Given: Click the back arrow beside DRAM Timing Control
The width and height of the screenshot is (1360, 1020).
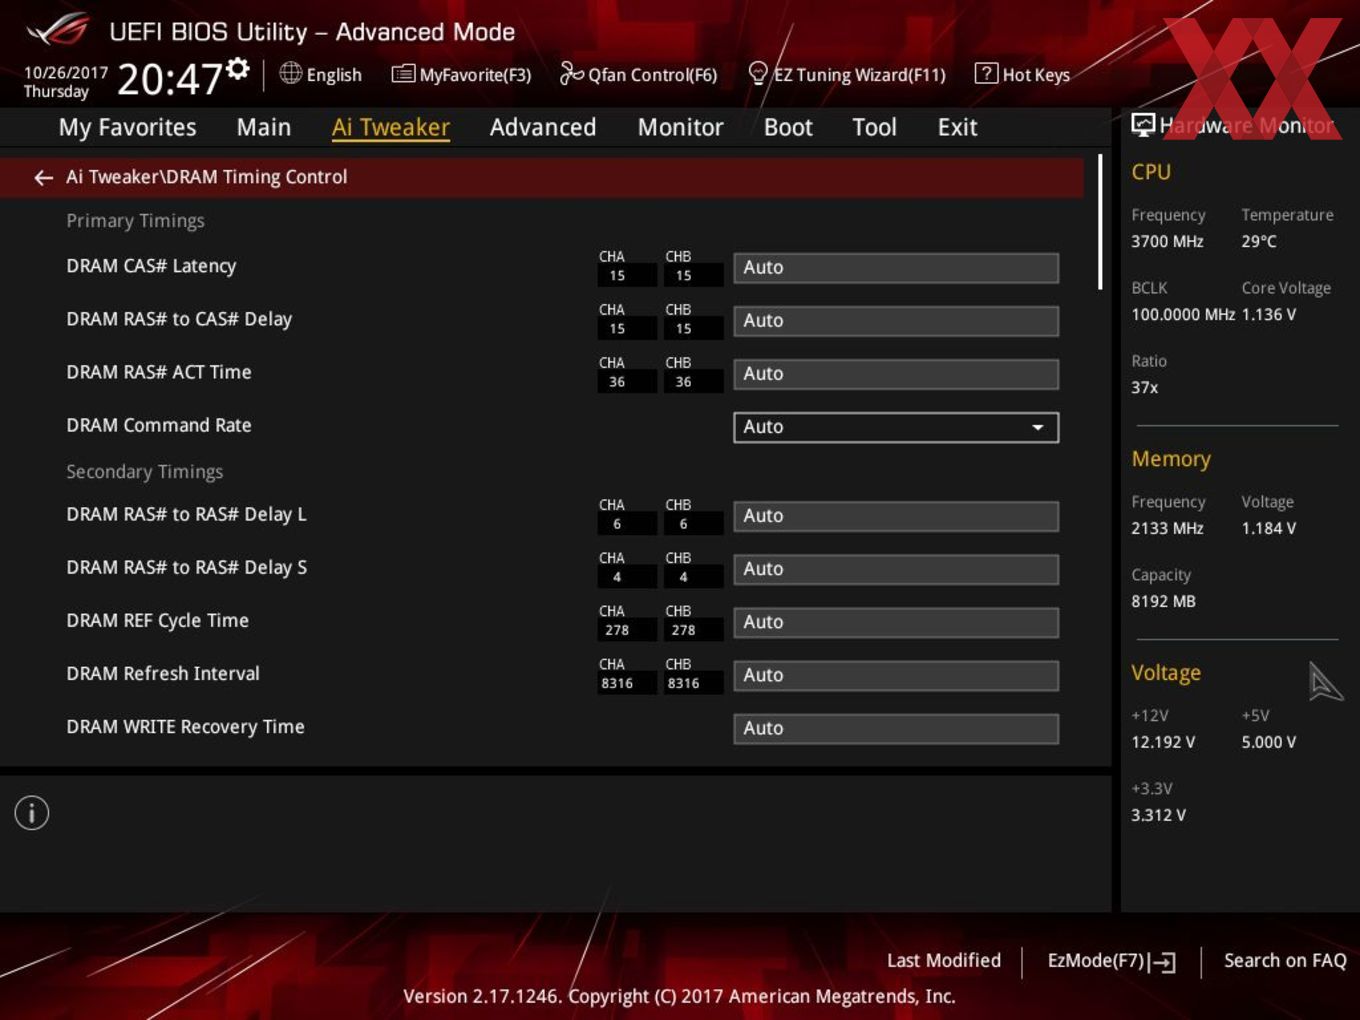Looking at the screenshot, I should click(x=43, y=178).
